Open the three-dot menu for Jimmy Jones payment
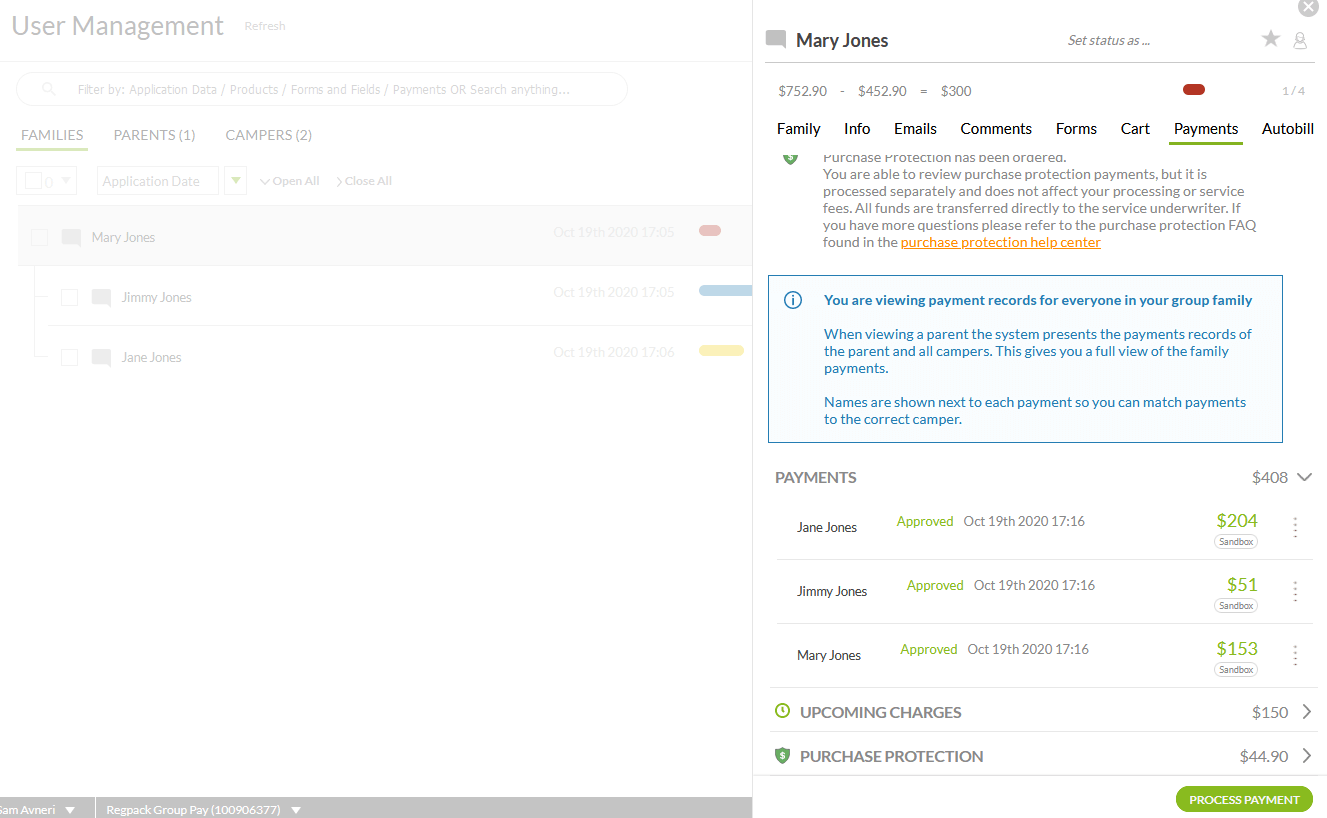Screen dimensions: 1327x818 [x=1295, y=591]
